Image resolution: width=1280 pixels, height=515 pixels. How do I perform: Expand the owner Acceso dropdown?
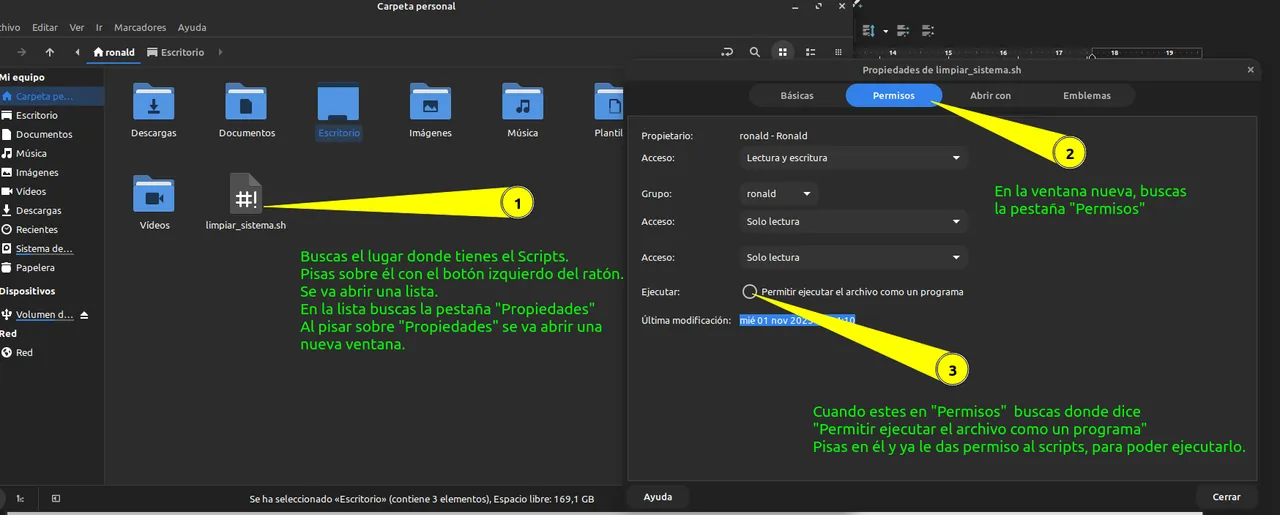coord(854,158)
